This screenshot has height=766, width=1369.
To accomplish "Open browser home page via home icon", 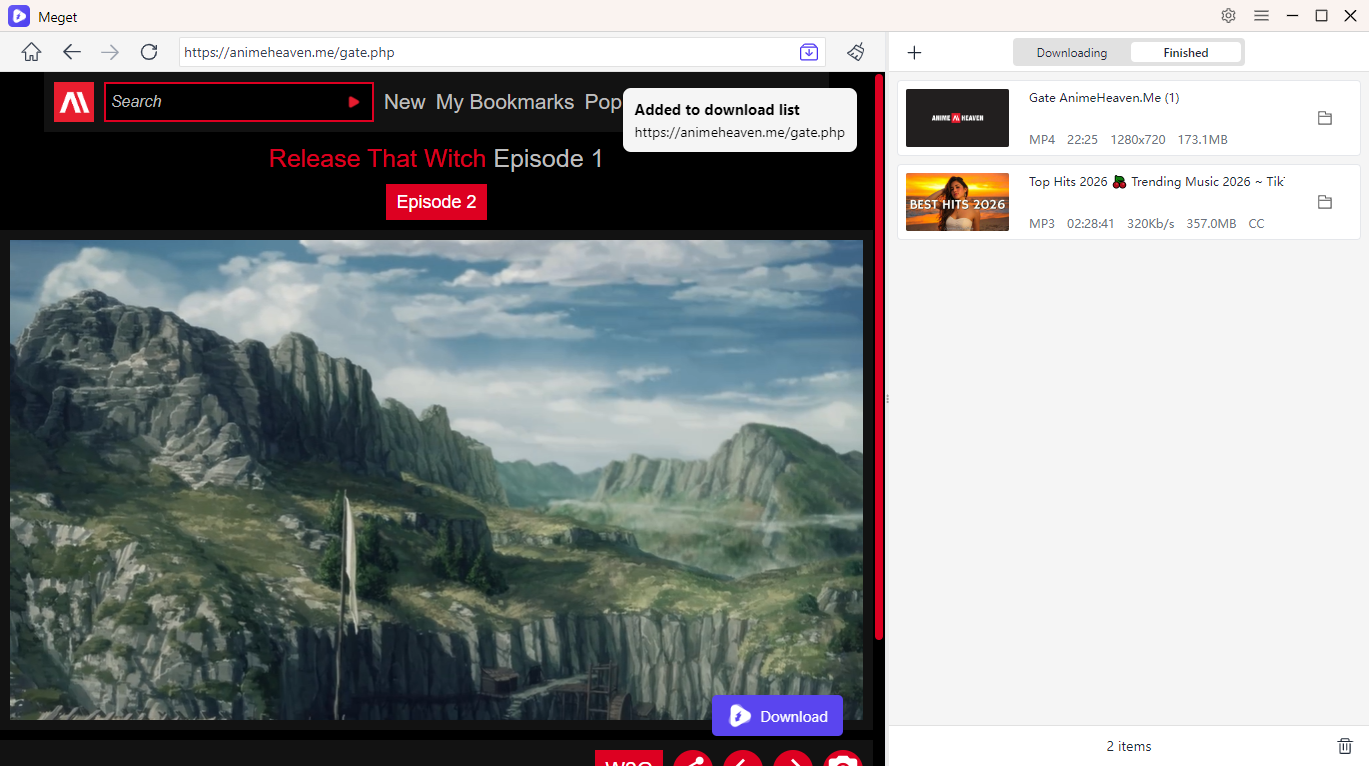I will pyautogui.click(x=31, y=52).
